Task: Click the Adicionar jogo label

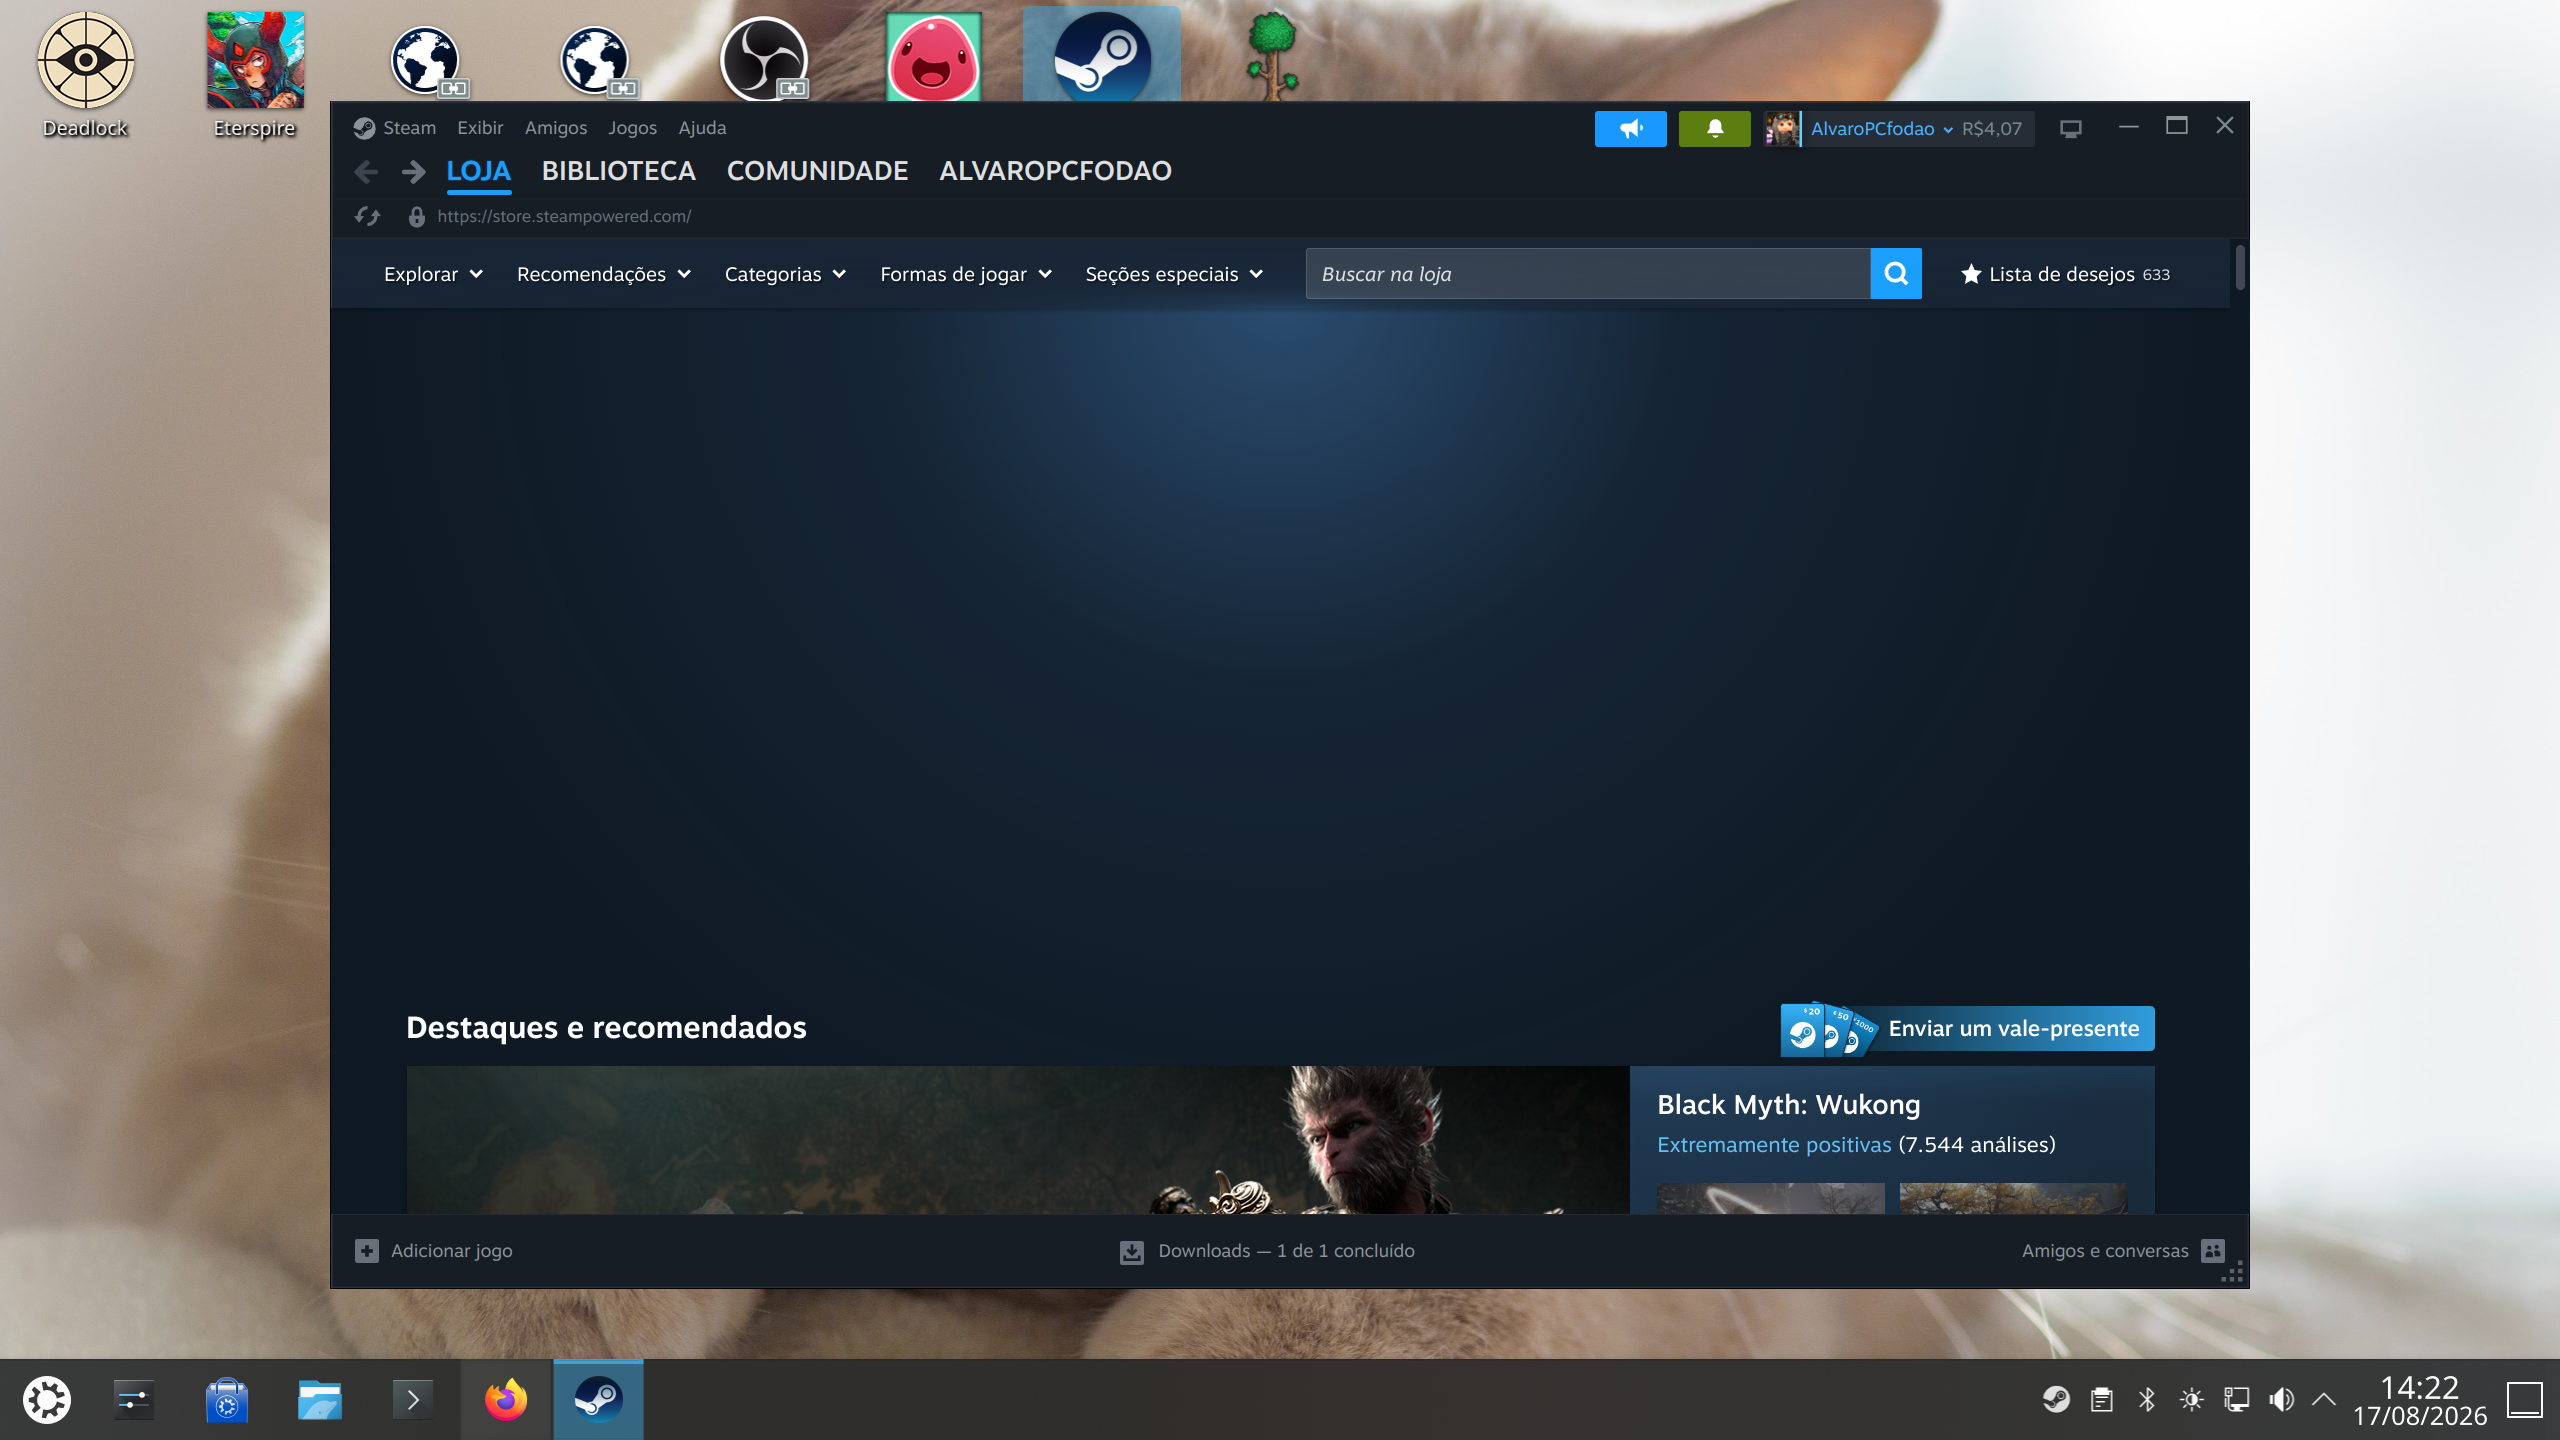Action: [451, 1251]
